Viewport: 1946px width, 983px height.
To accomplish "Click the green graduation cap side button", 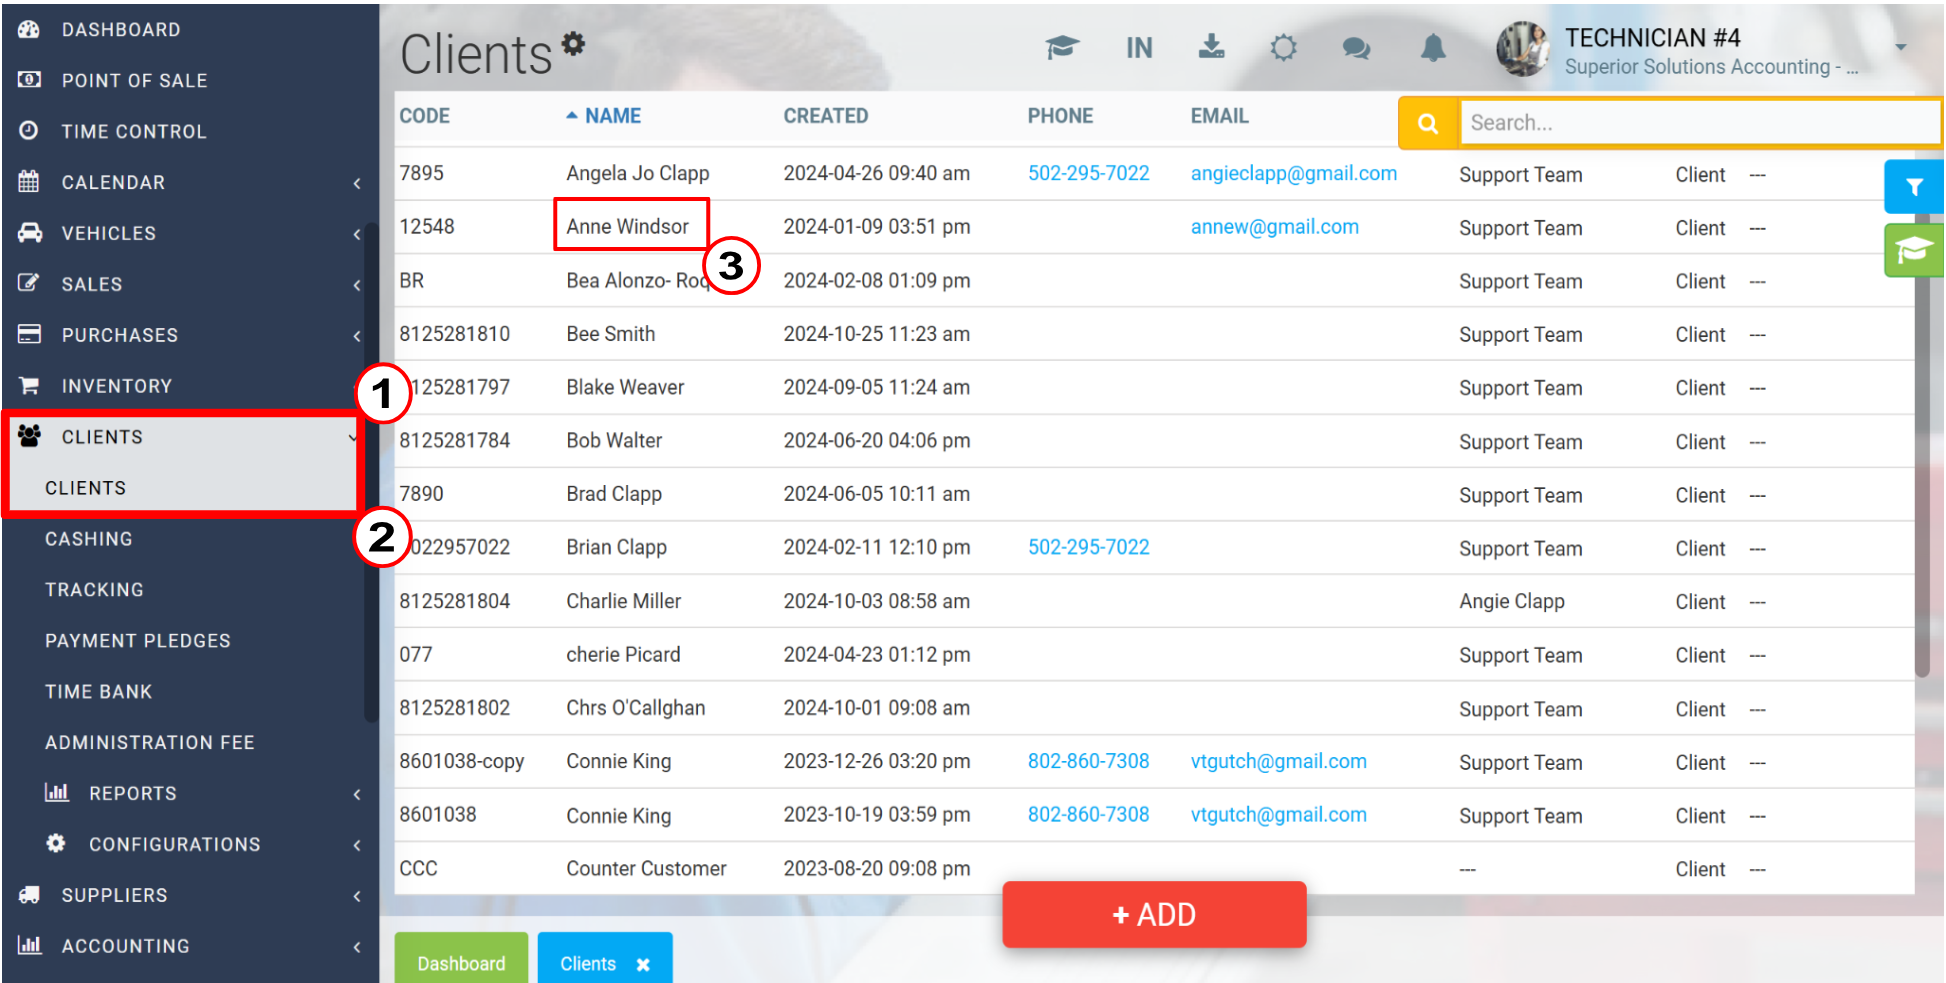I will click(1913, 250).
